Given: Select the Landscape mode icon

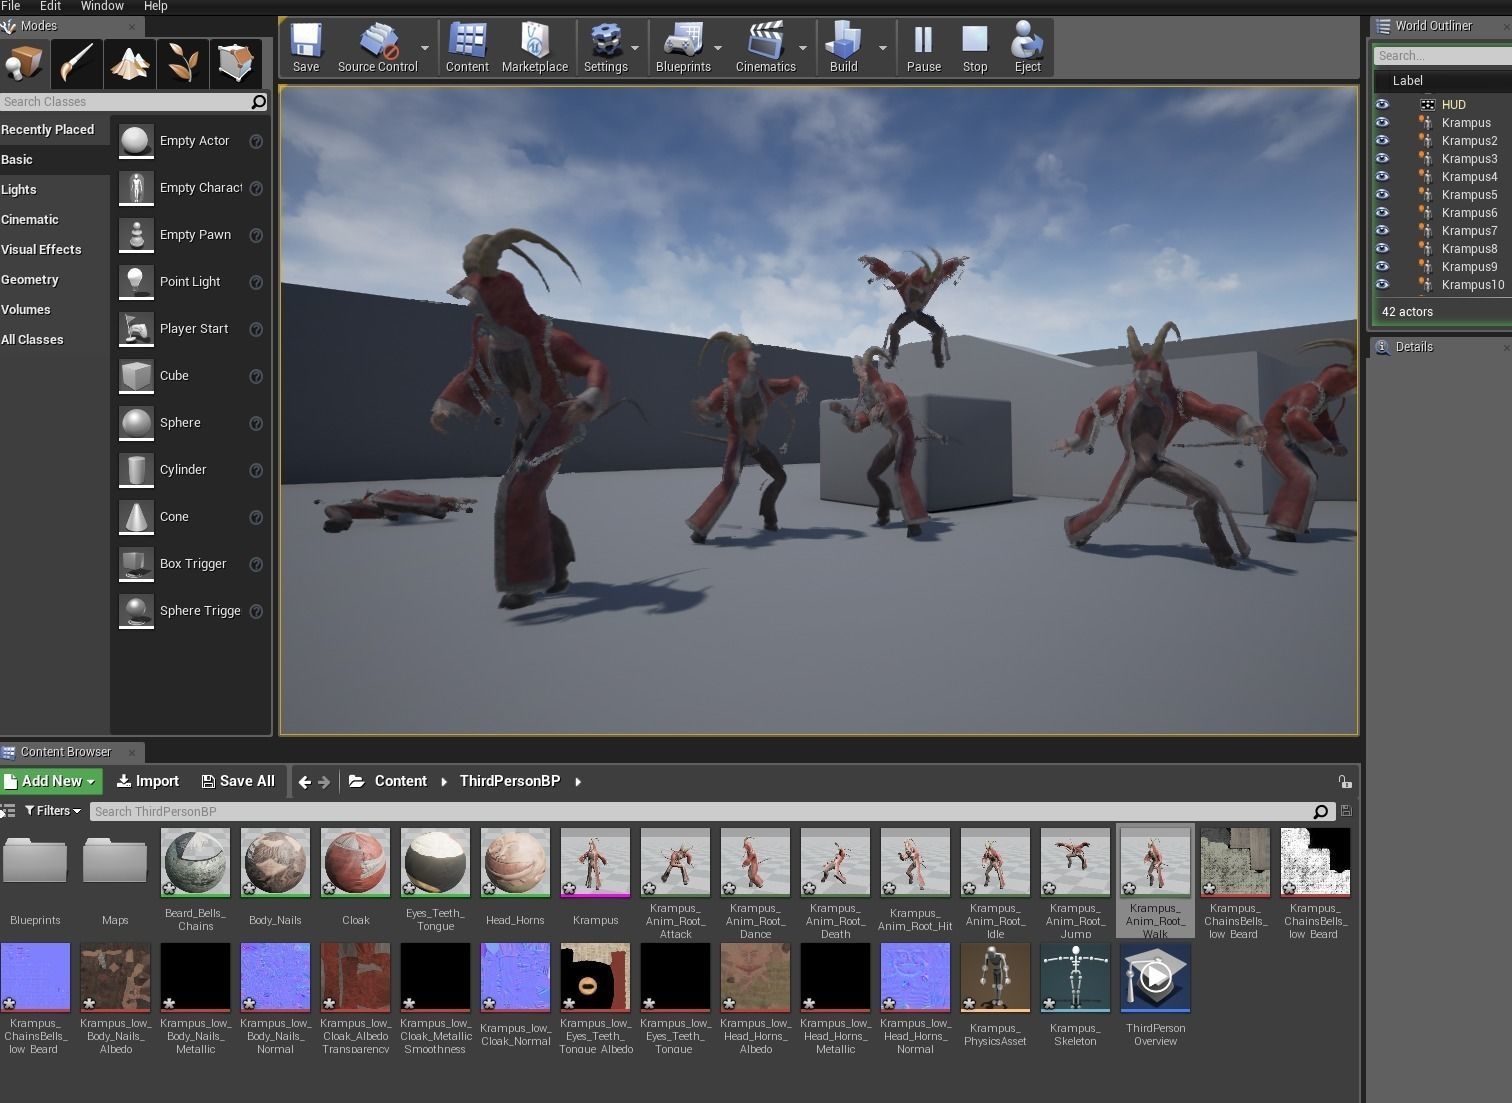Looking at the screenshot, I should [130, 64].
